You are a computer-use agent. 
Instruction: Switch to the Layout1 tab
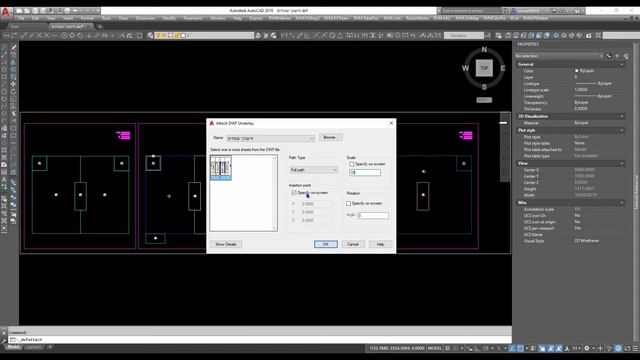pyautogui.click(x=33, y=347)
